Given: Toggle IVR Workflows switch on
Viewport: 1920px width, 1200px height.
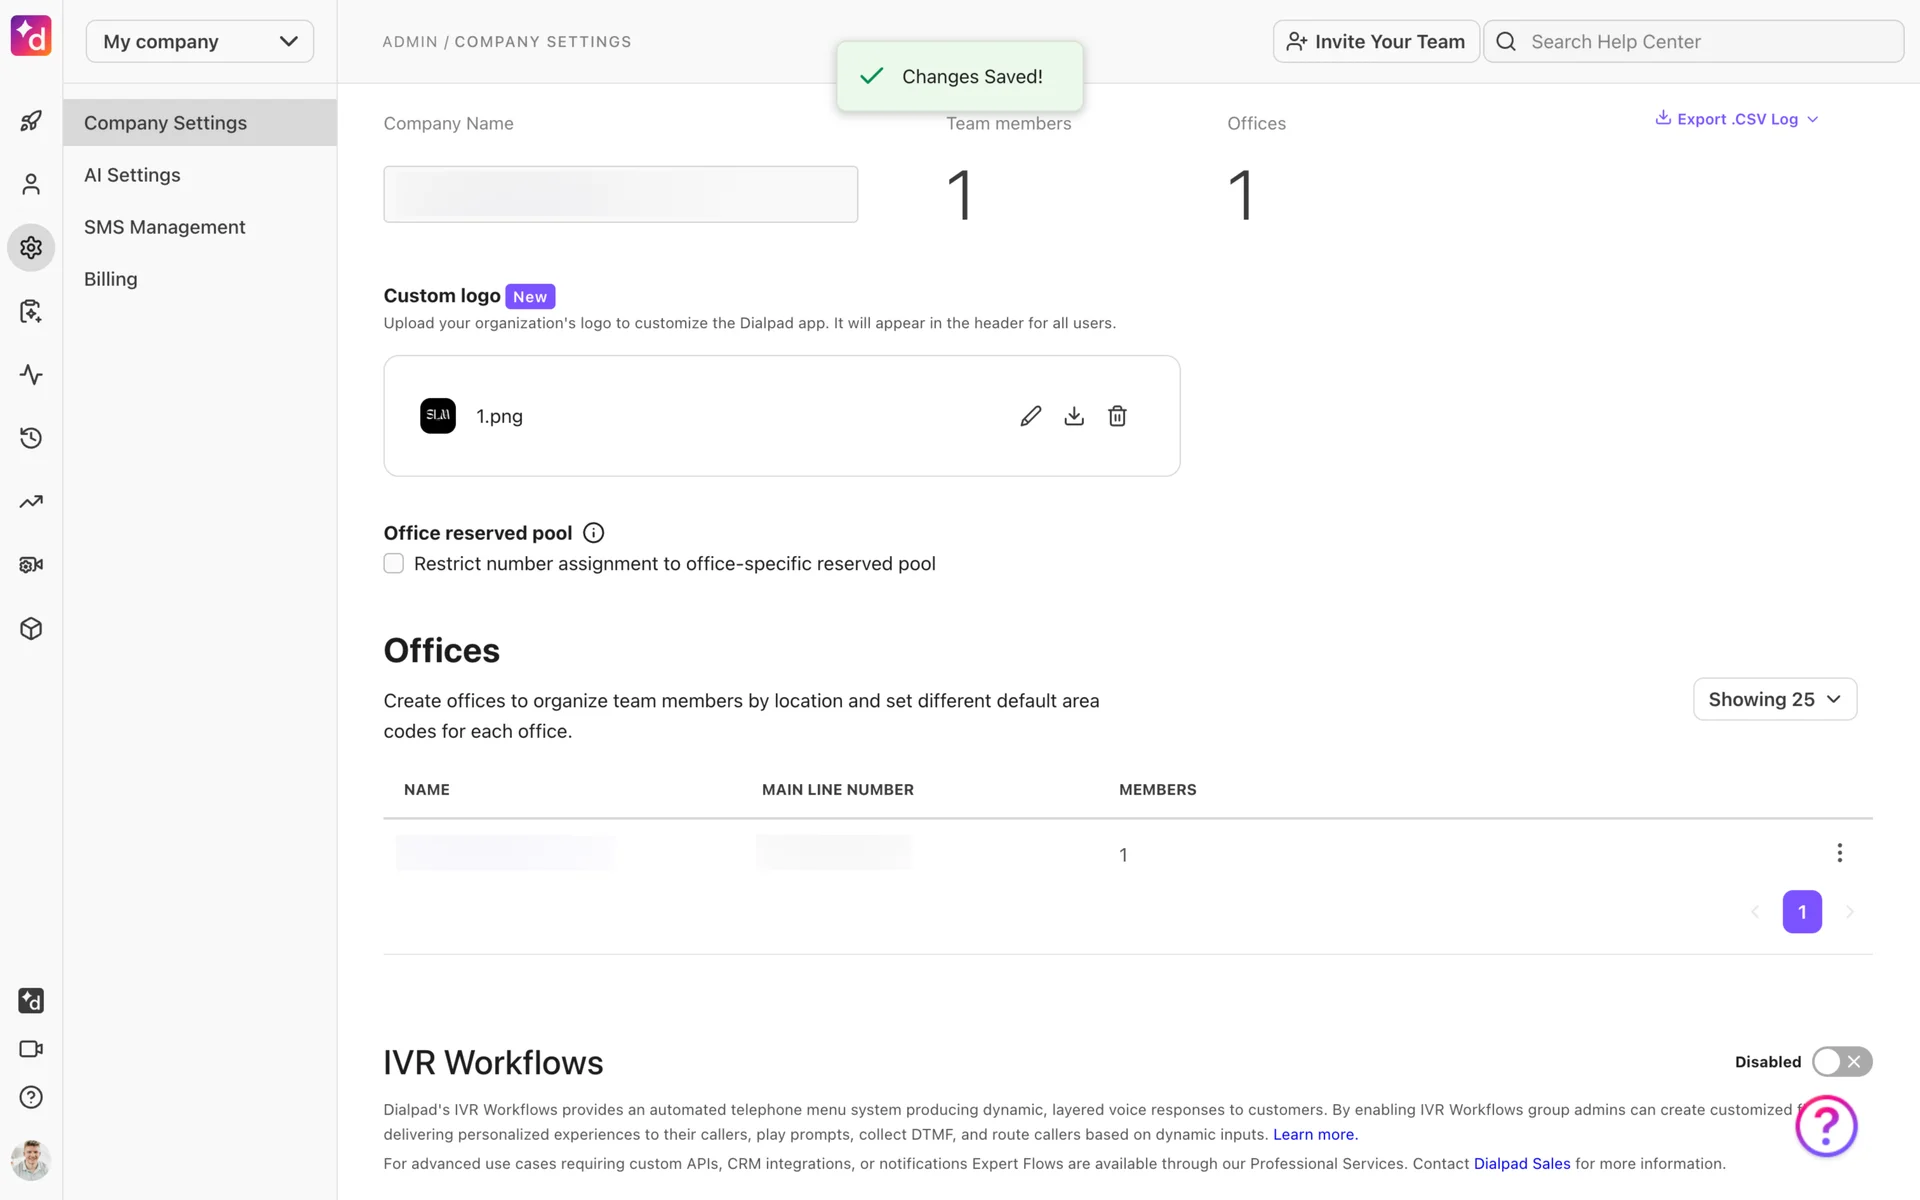Looking at the screenshot, I should coord(1841,1061).
